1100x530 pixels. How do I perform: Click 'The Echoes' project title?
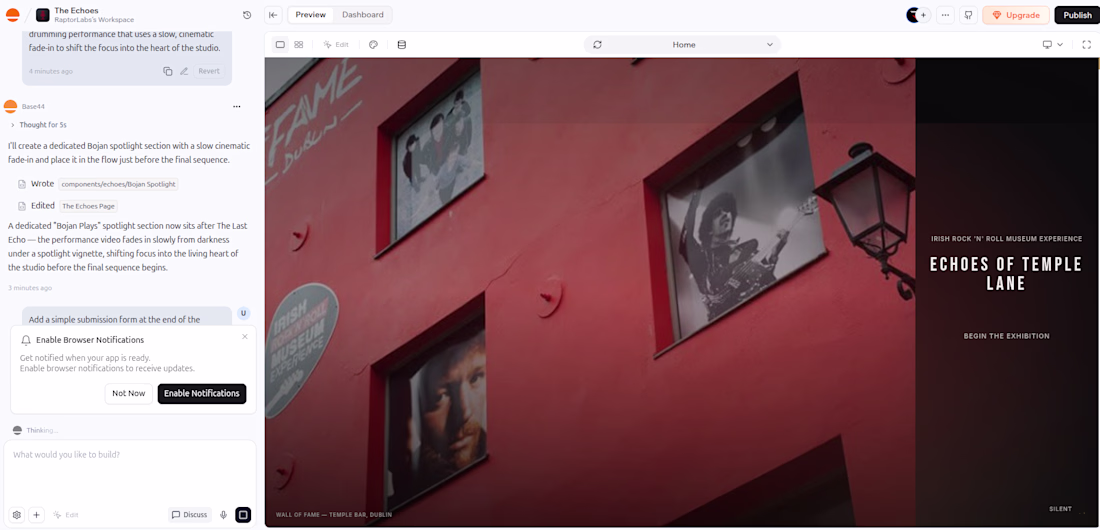76,11
